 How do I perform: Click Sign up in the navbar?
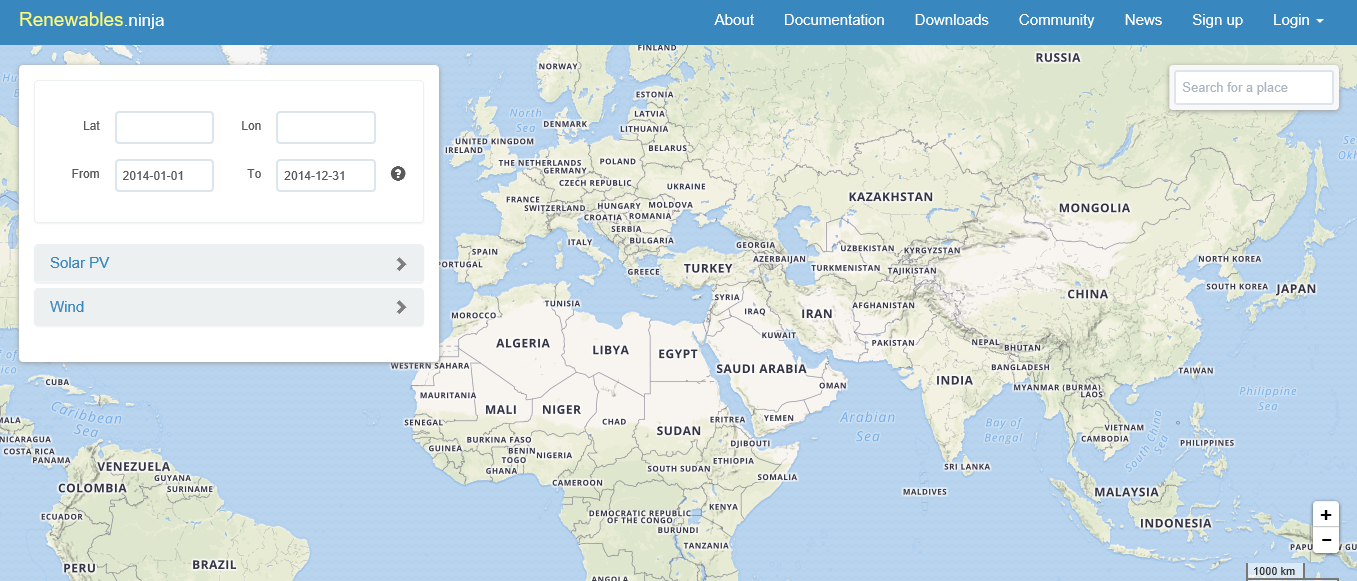[x=1217, y=20]
